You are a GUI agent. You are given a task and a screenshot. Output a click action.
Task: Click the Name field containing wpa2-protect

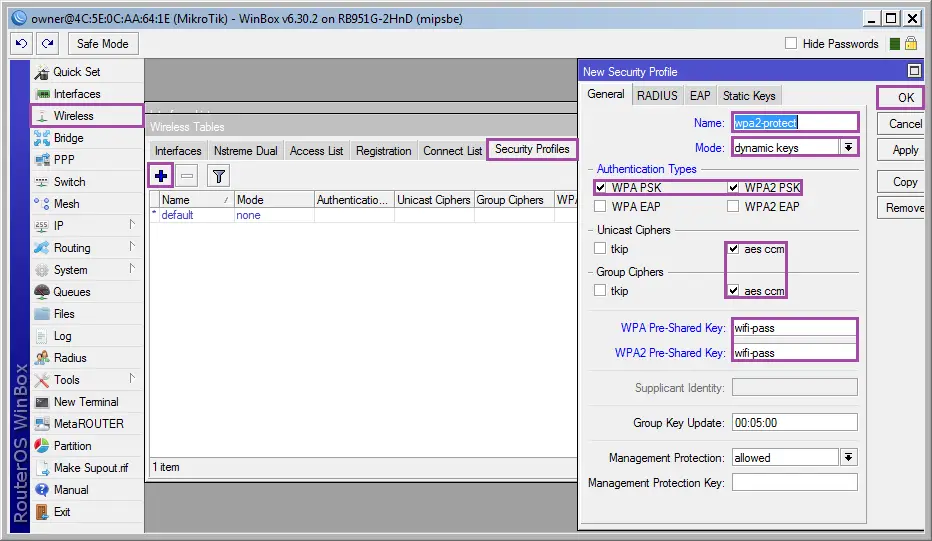pos(795,122)
